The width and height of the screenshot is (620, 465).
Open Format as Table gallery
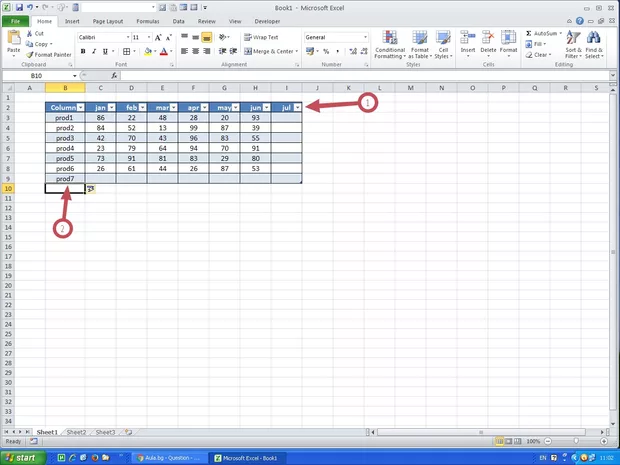click(420, 44)
